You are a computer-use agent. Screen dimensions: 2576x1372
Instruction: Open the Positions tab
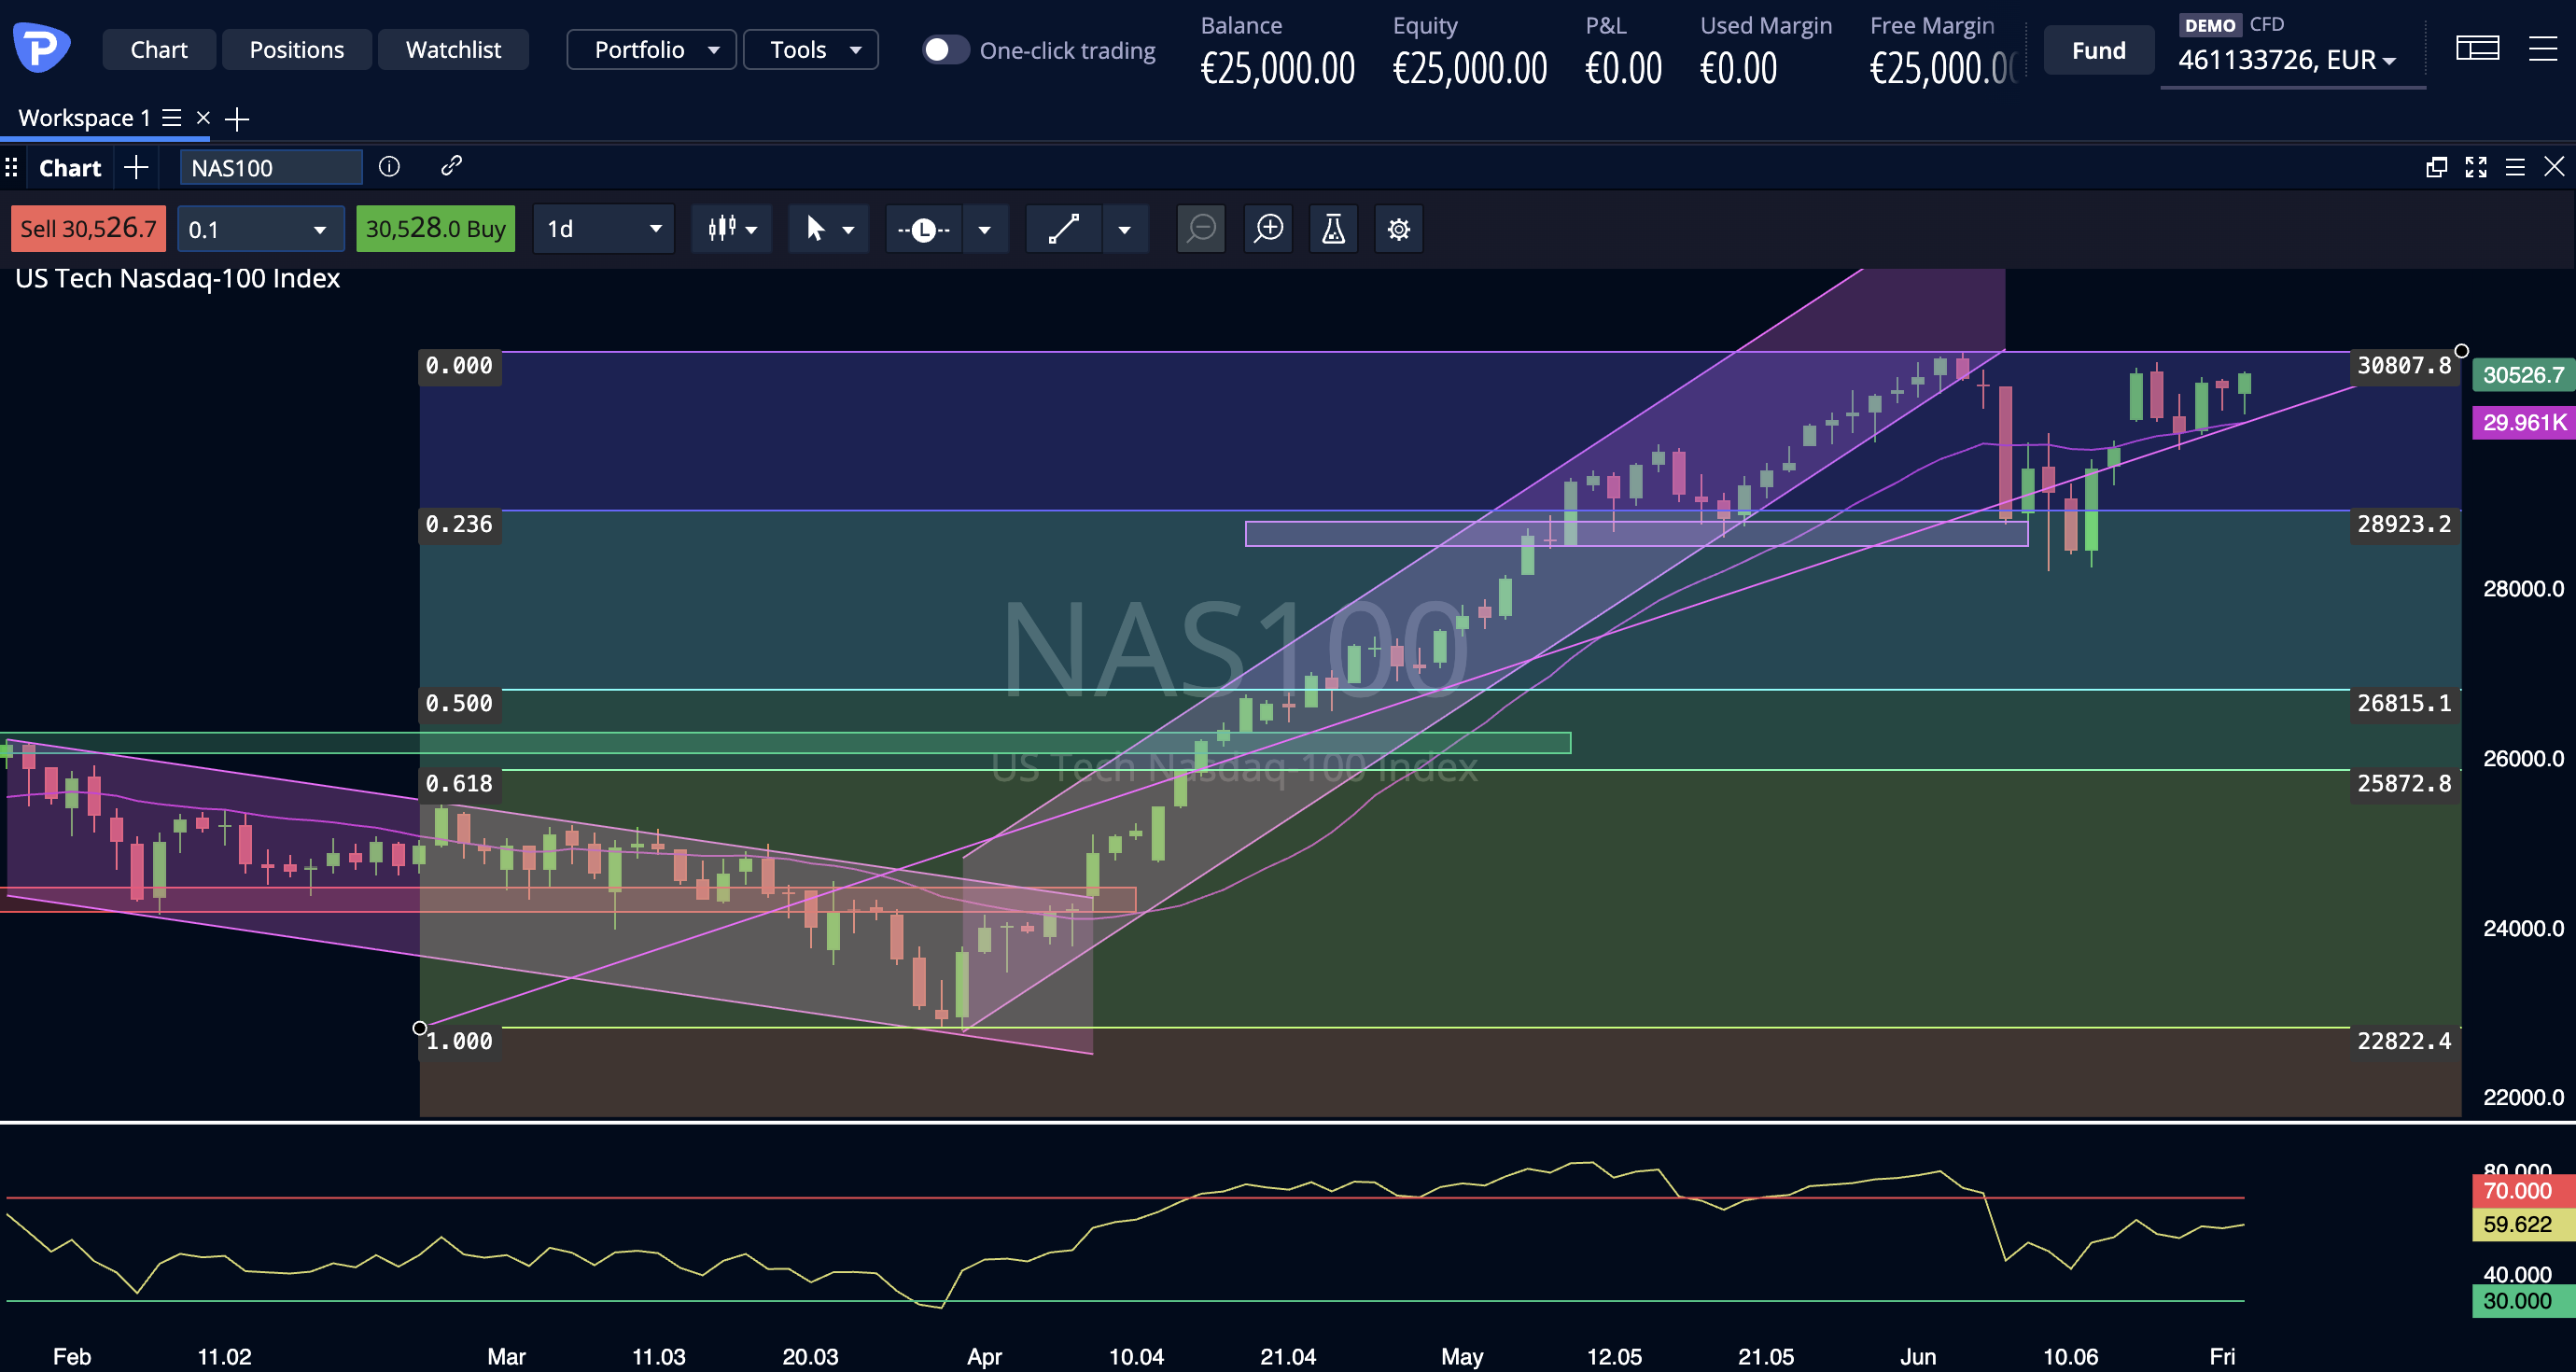tap(296, 49)
